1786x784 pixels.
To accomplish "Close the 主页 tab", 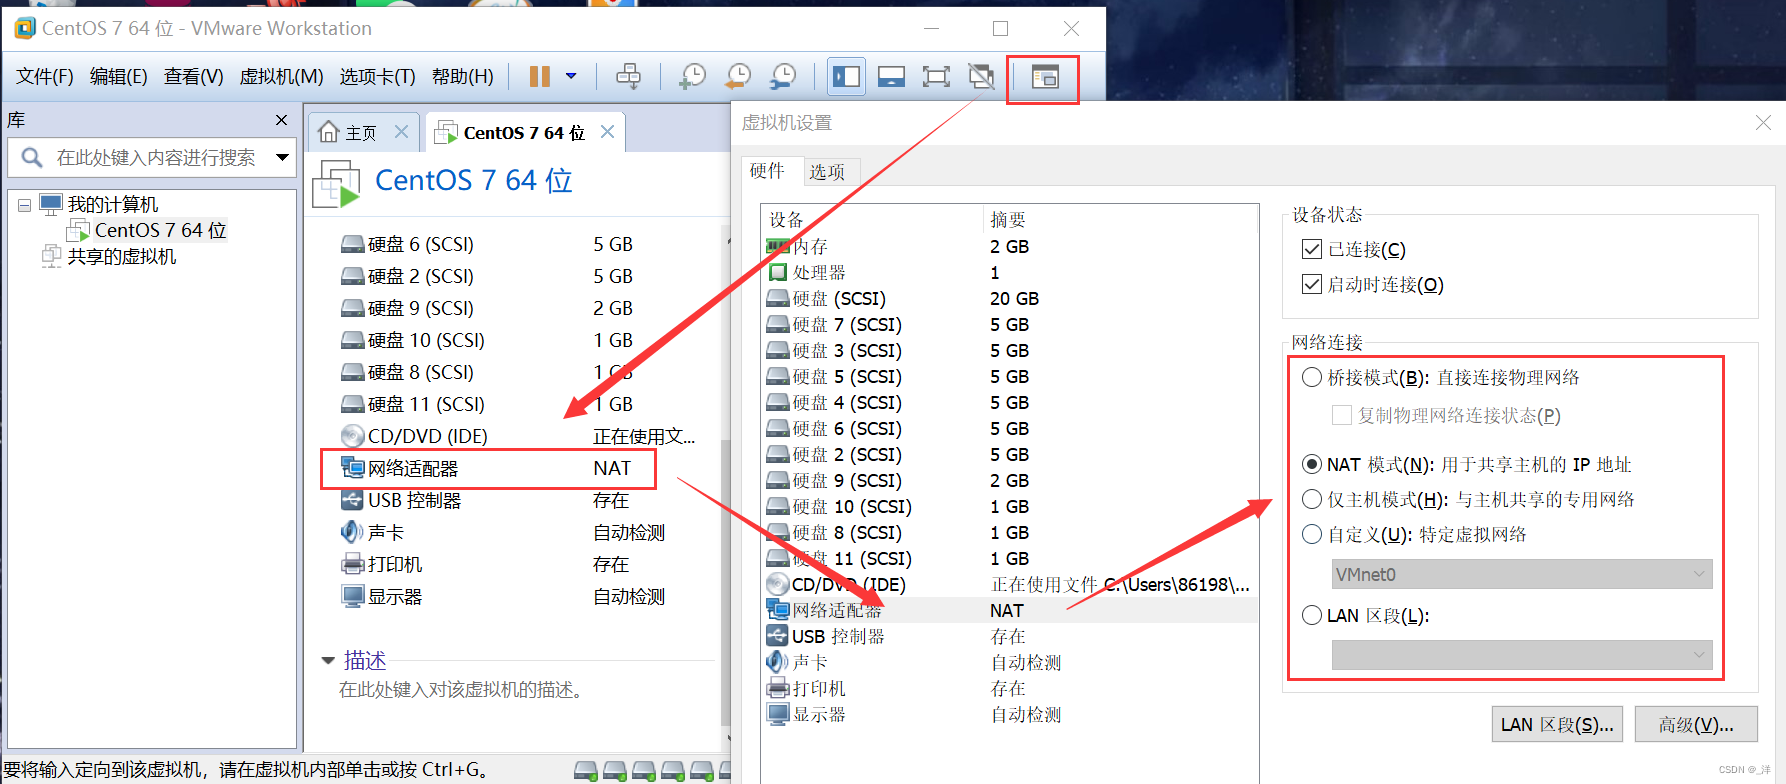I will point(401,132).
